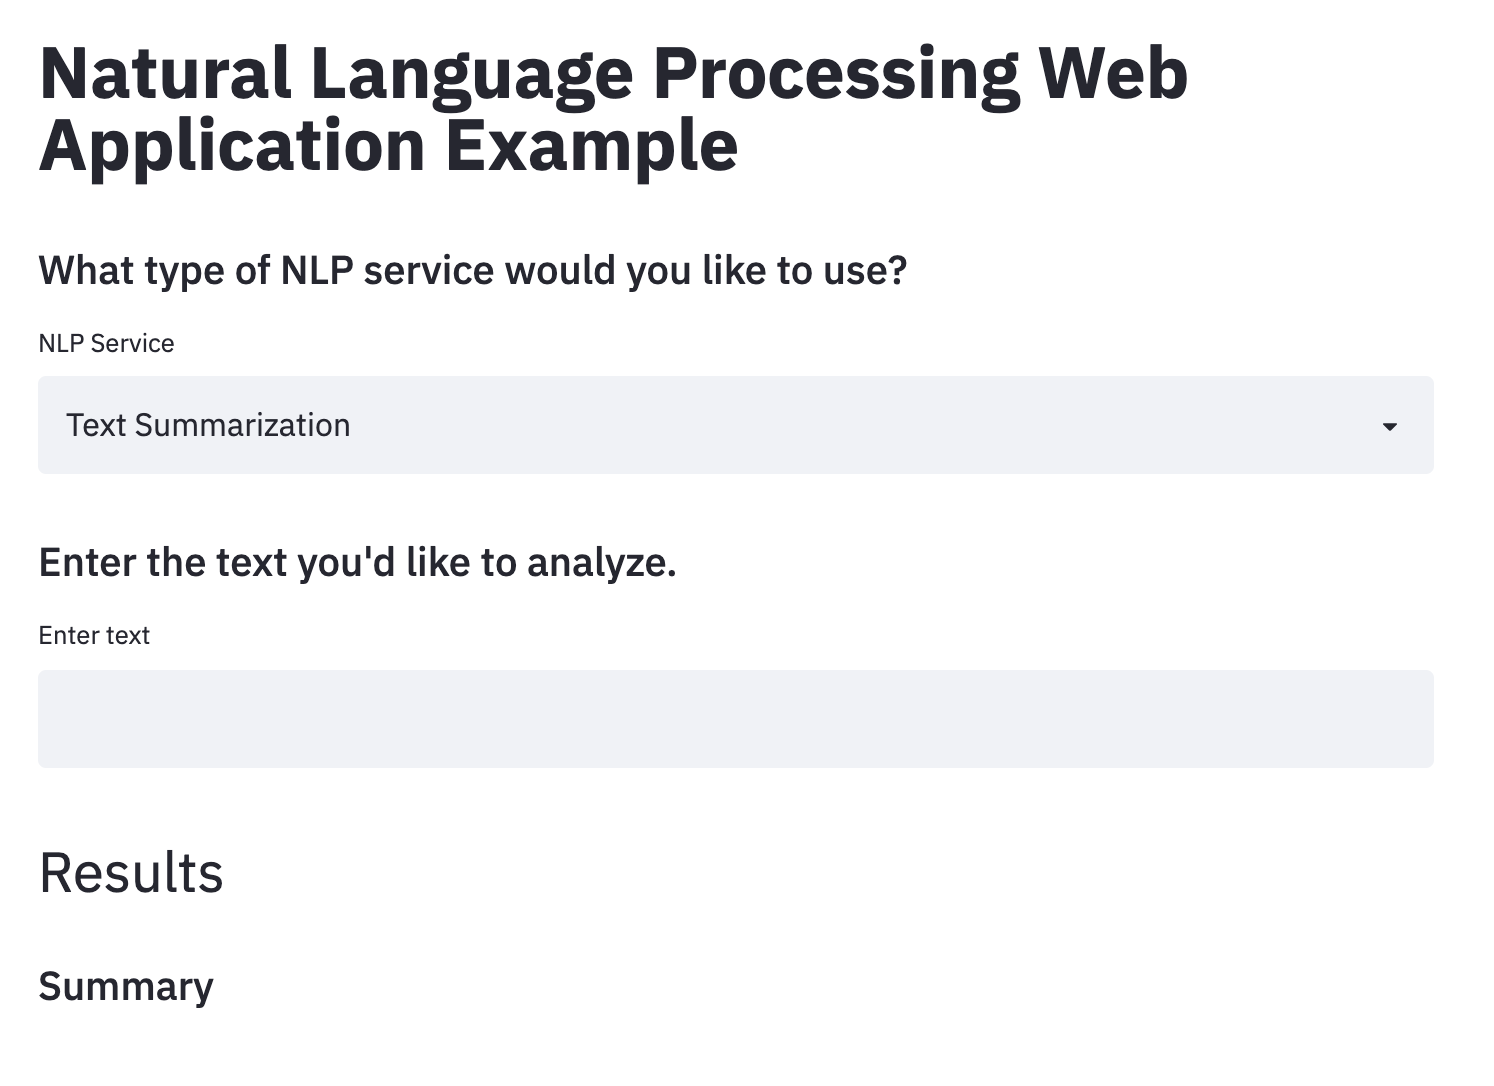Click the 'Results' heading

click(x=131, y=872)
